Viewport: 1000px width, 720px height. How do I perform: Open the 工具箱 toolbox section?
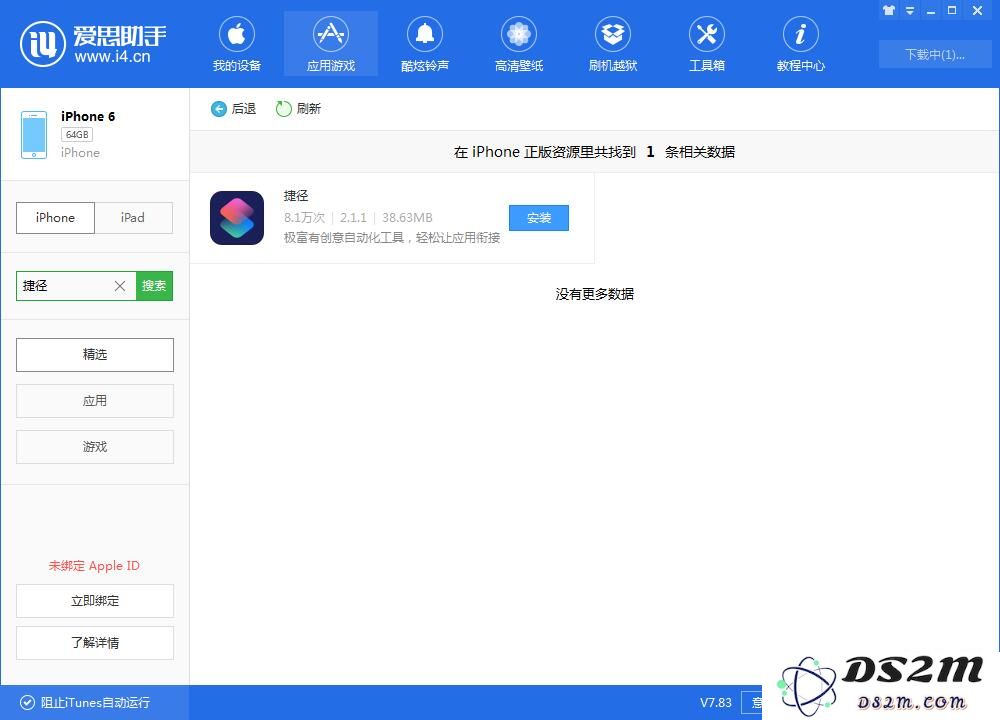pos(707,43)
